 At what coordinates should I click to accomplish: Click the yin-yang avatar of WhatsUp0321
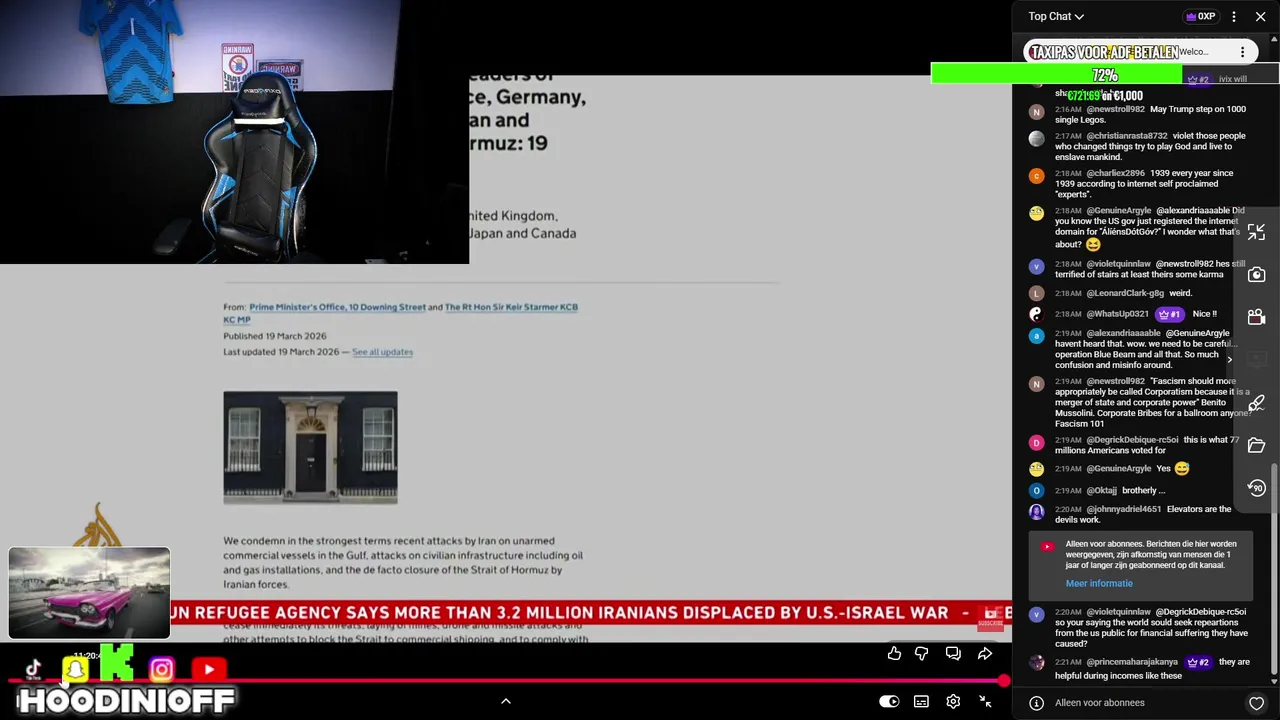coord(1037,314)
